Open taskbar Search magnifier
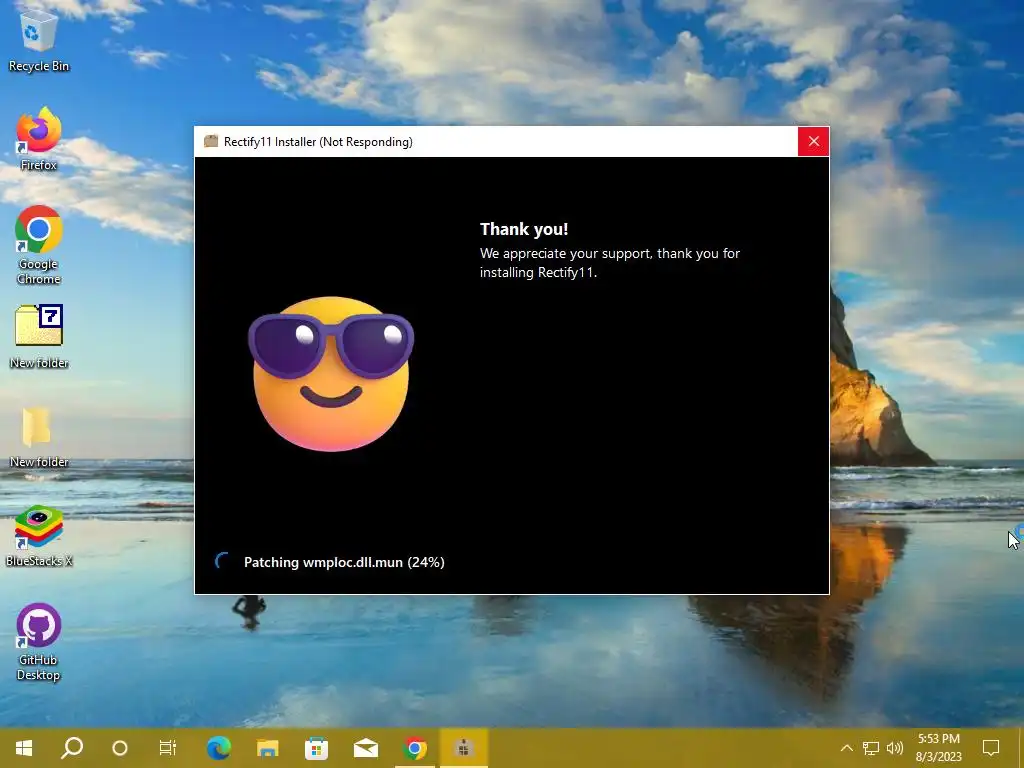Screen dimensions: 1024x768 click(72, 748)
